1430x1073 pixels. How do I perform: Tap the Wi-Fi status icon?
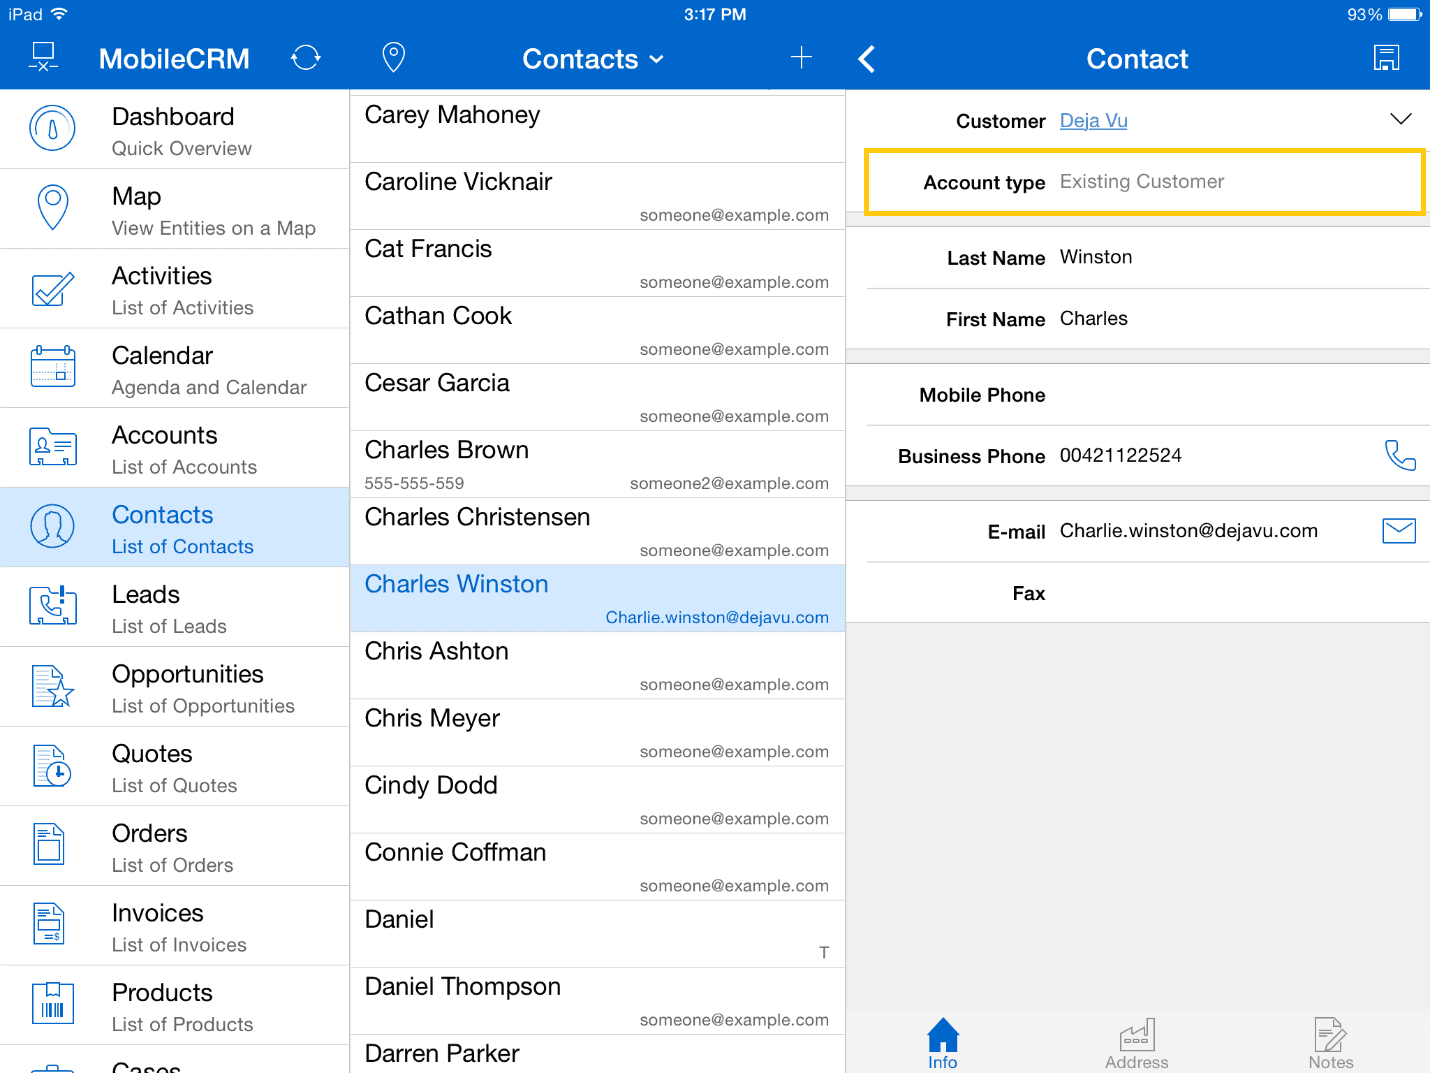click(59, 13)
